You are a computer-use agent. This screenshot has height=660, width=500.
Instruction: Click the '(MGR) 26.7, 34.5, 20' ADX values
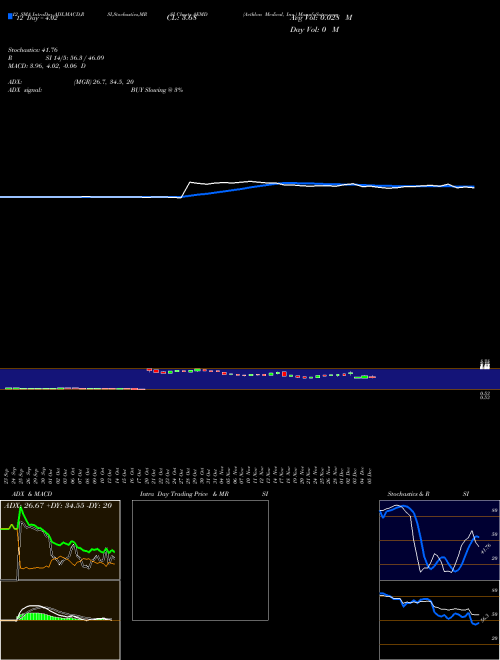tap(104, 82)
